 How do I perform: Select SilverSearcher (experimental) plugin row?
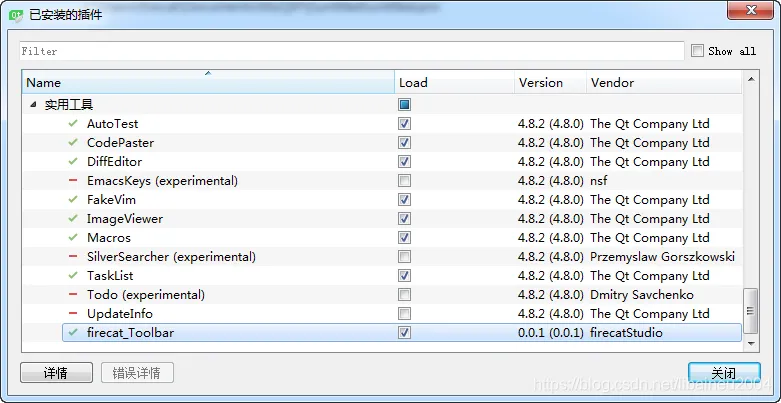click(x=382, y=257)
